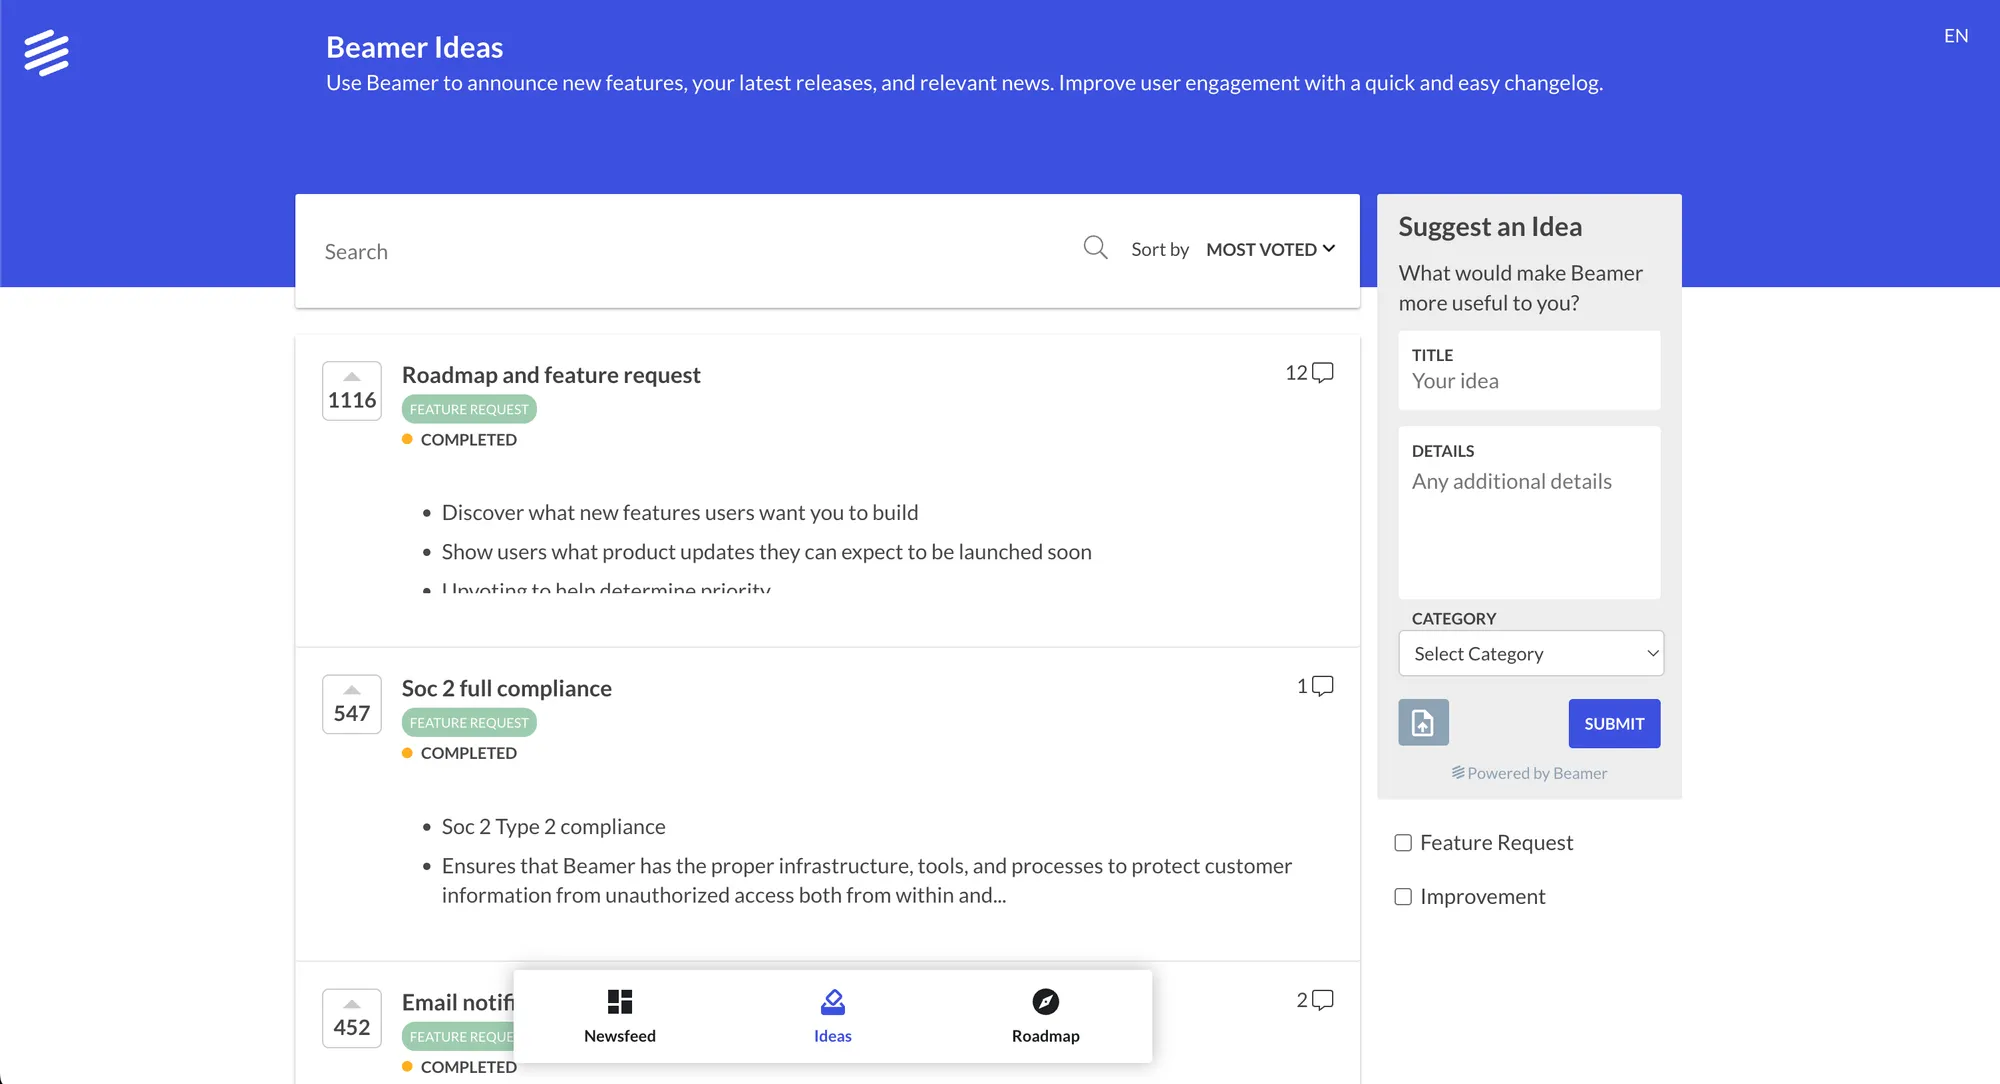Screen dimensions: 2000x1084
Task: Click the Feature Request tag on Roadmap idea
Action: click(469, 409)
